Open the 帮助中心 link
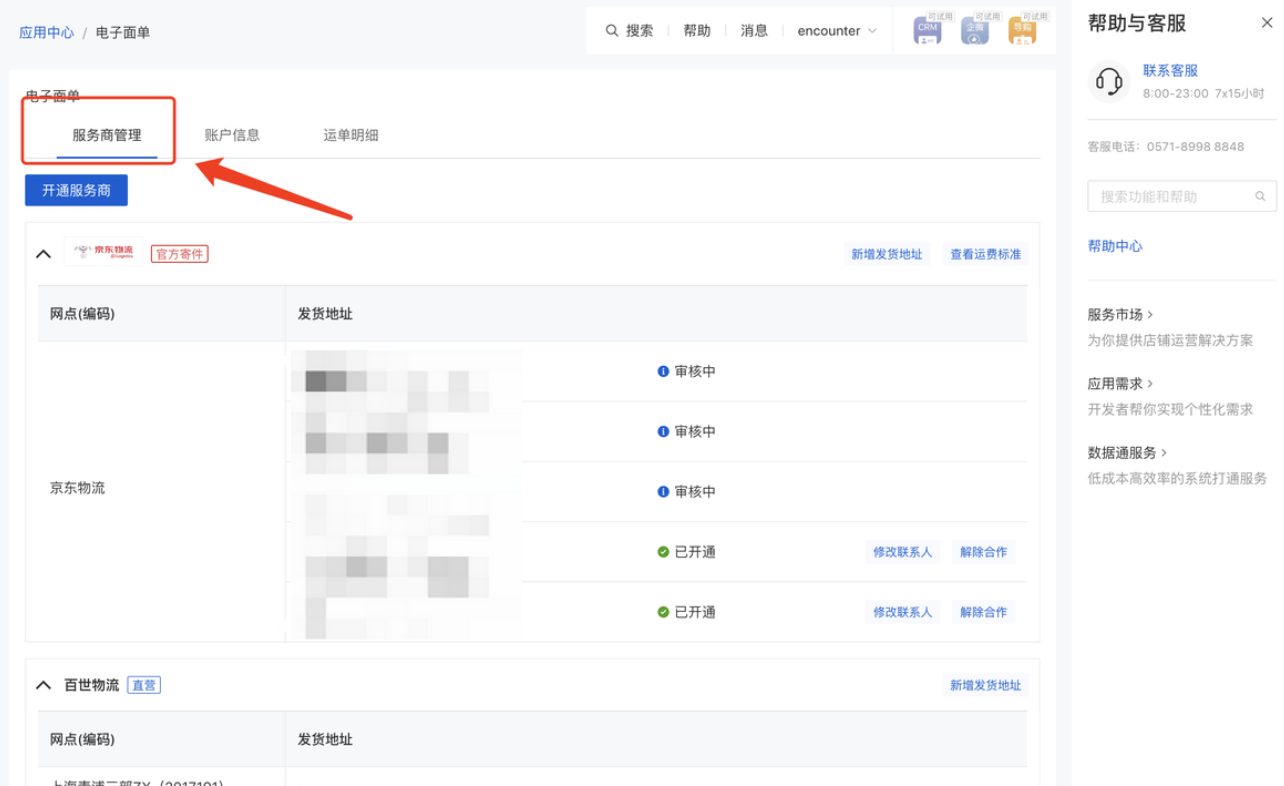Screen dimensions: 1284x786 (1115, 246)
